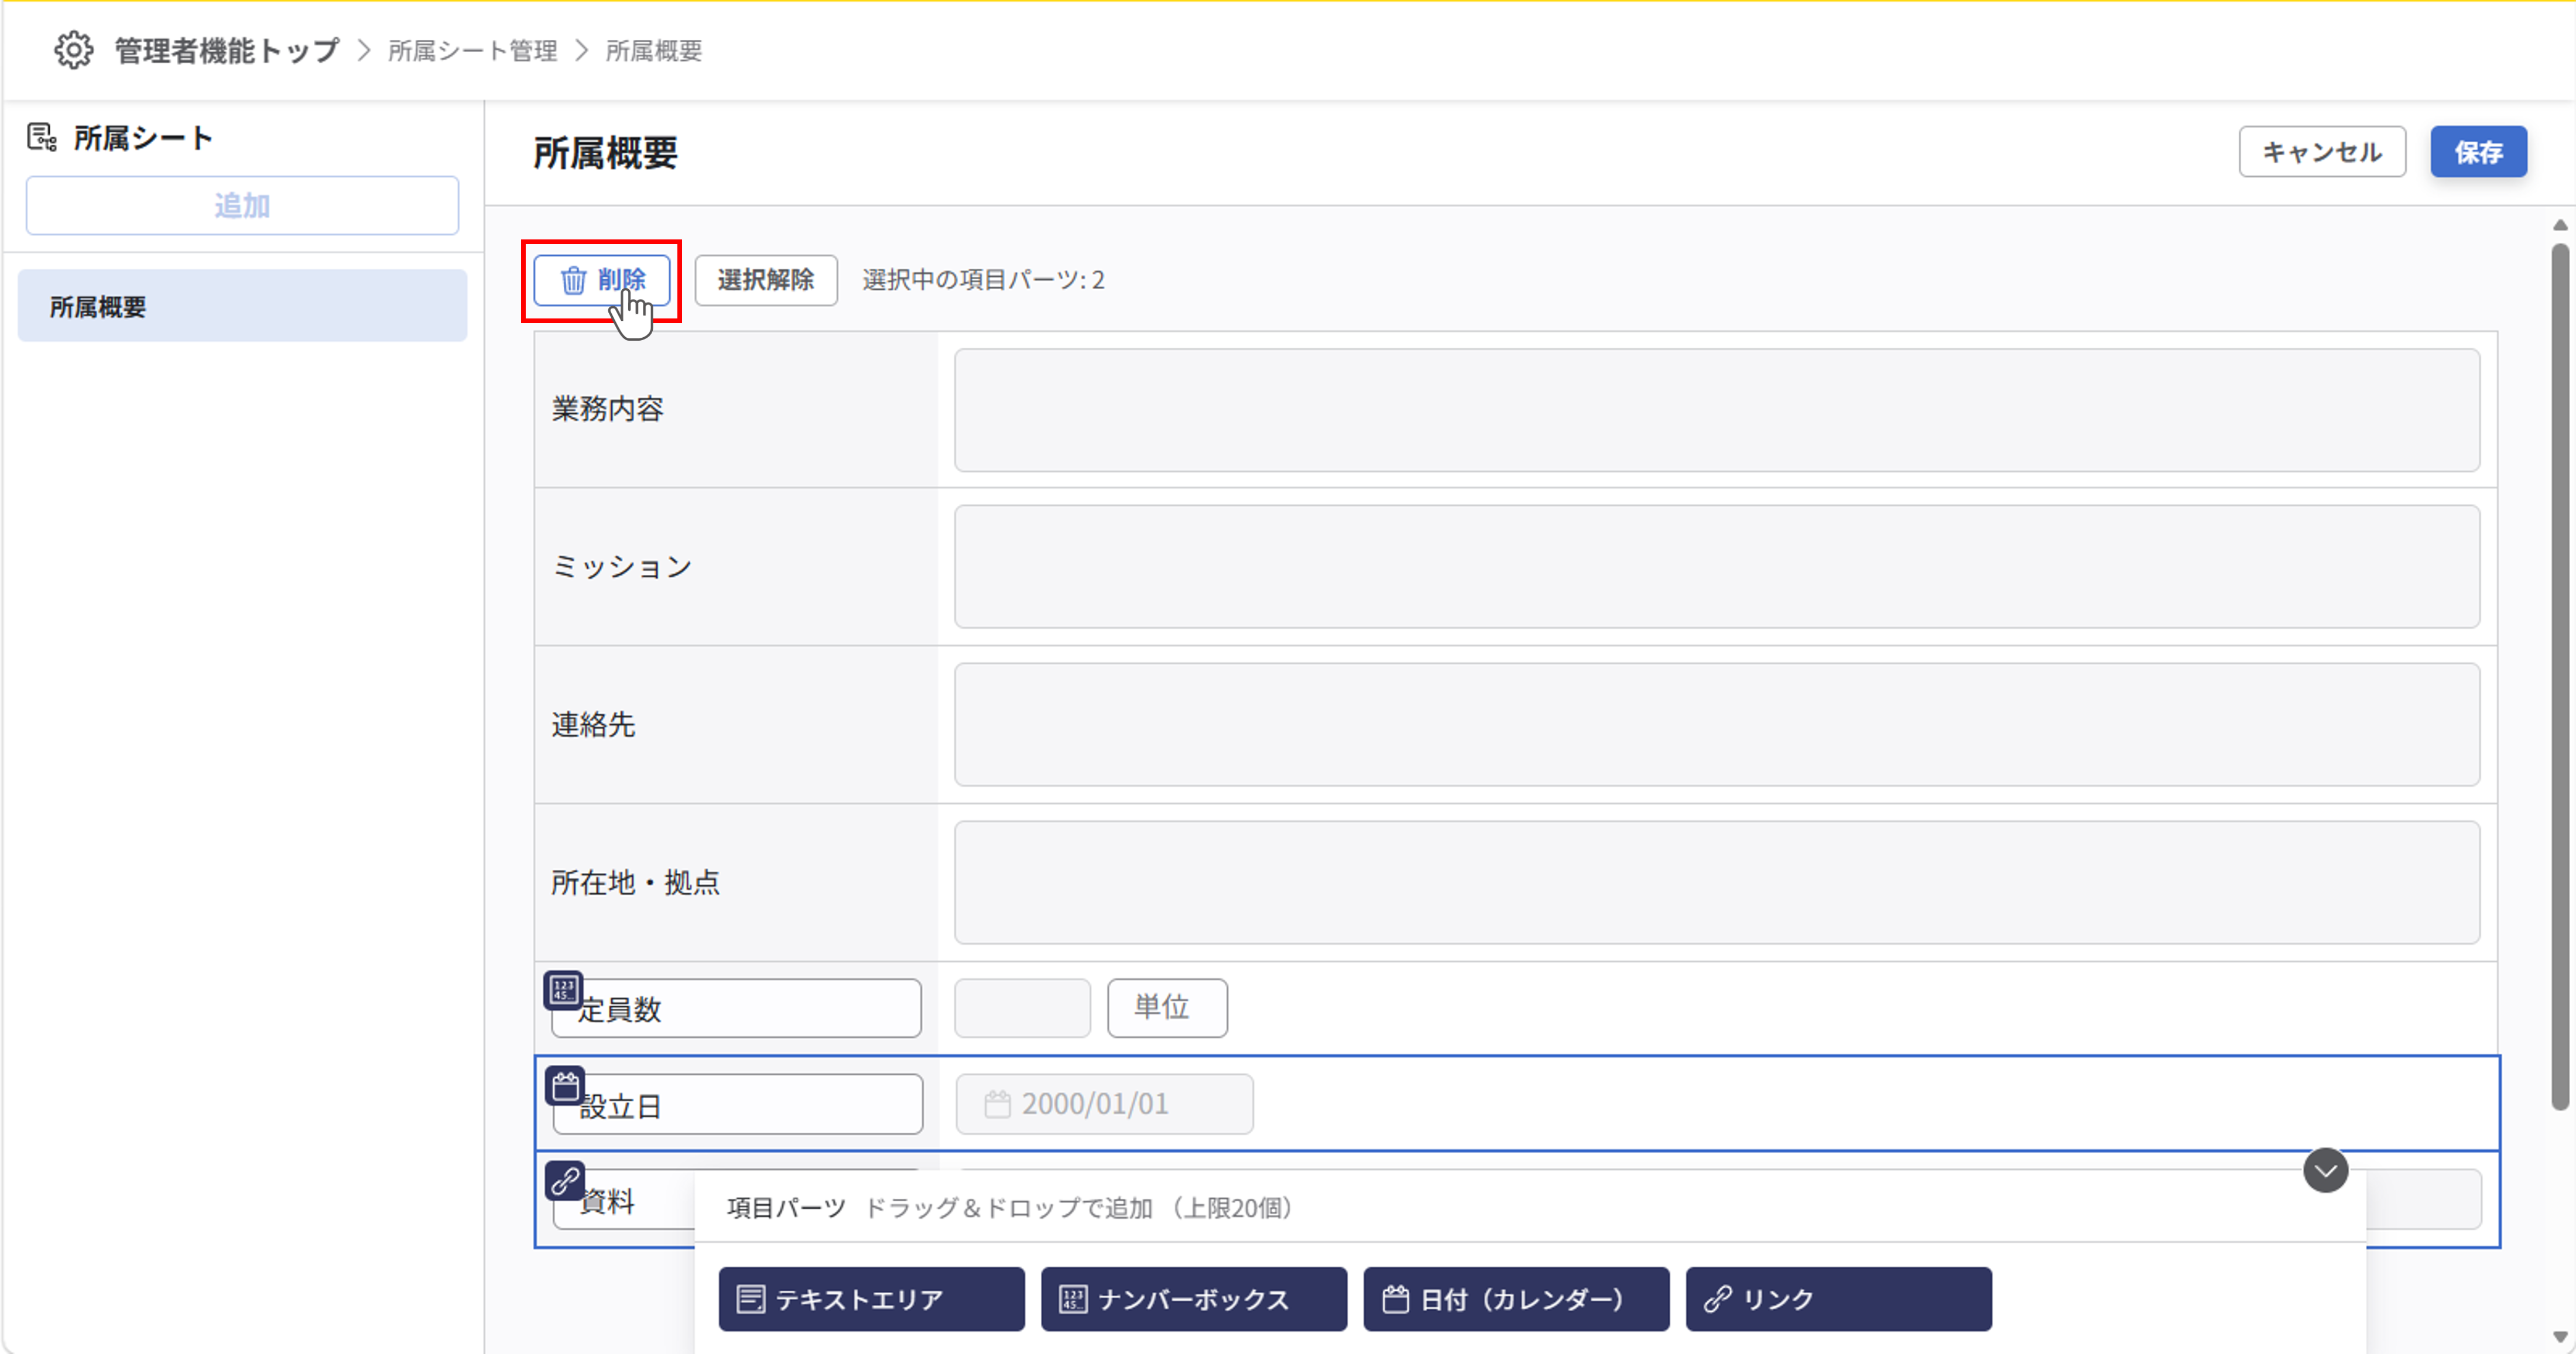This screenshot has width=2576, height=1354.
Task: Click the 選択中の項目パーツ: 2 text
Action: click(x=983, y=280)
